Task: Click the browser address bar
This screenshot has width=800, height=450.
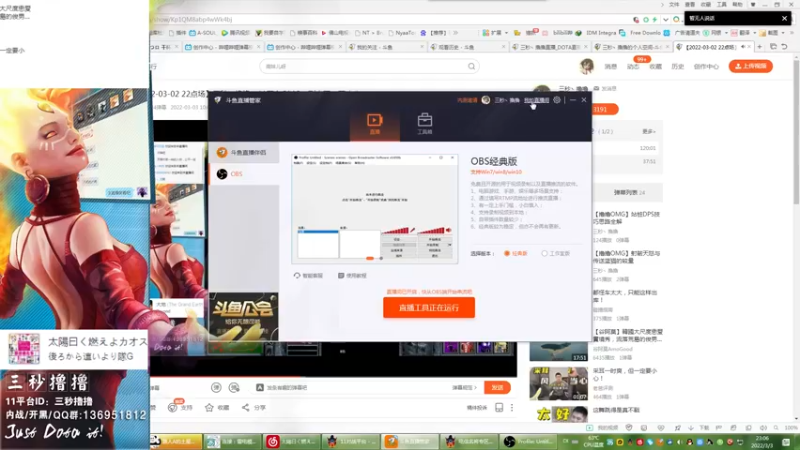Action: (388, 19)
